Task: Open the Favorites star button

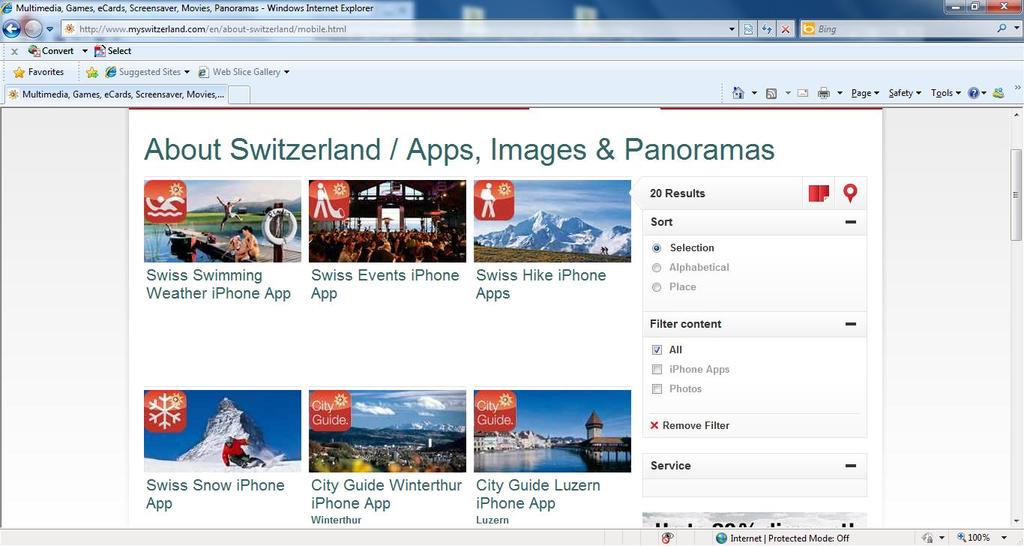Action: click(39, 72)
